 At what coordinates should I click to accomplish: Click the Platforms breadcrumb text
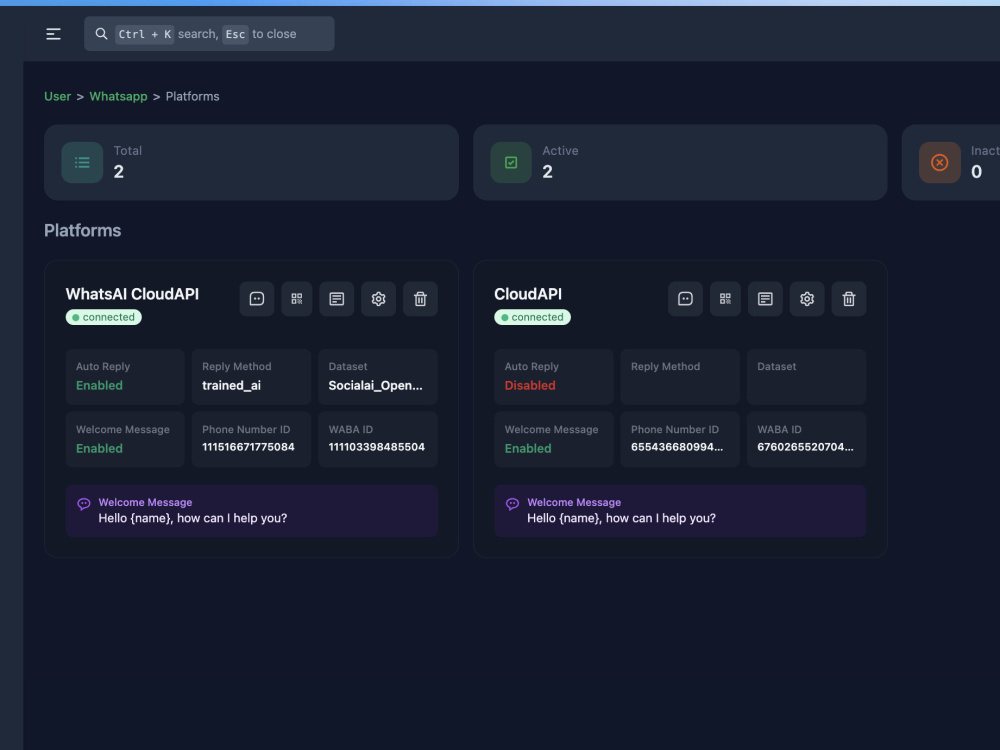coord(193,96)
